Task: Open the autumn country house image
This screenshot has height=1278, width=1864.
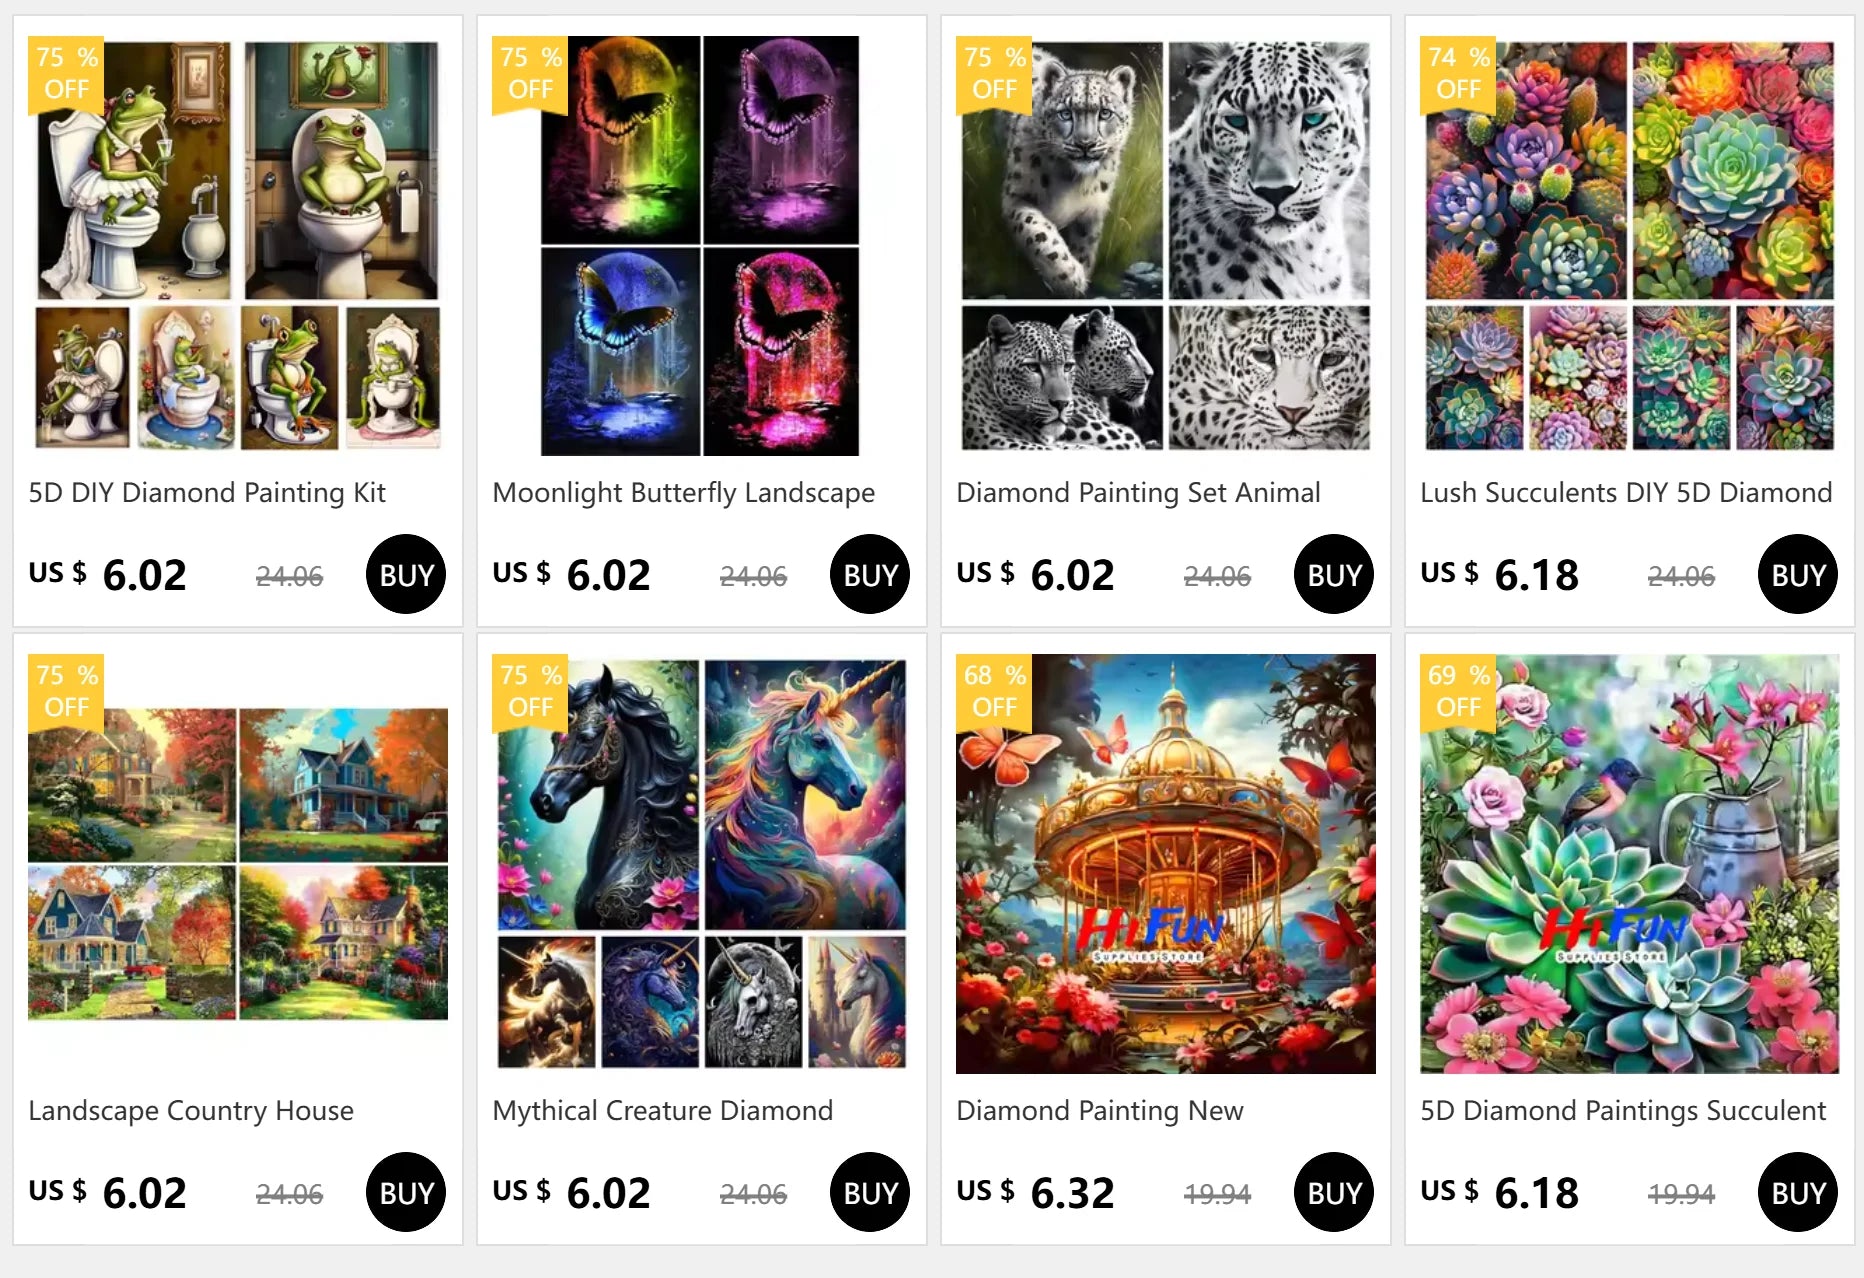Action: pos(238,864)
